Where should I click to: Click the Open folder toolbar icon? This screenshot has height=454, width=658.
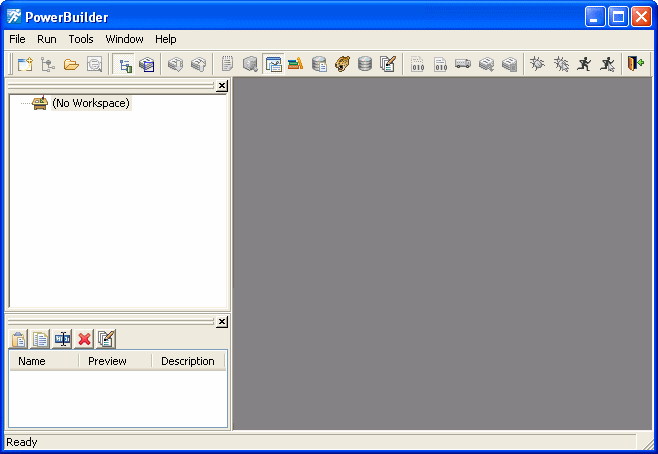click(x=71, y=64)
